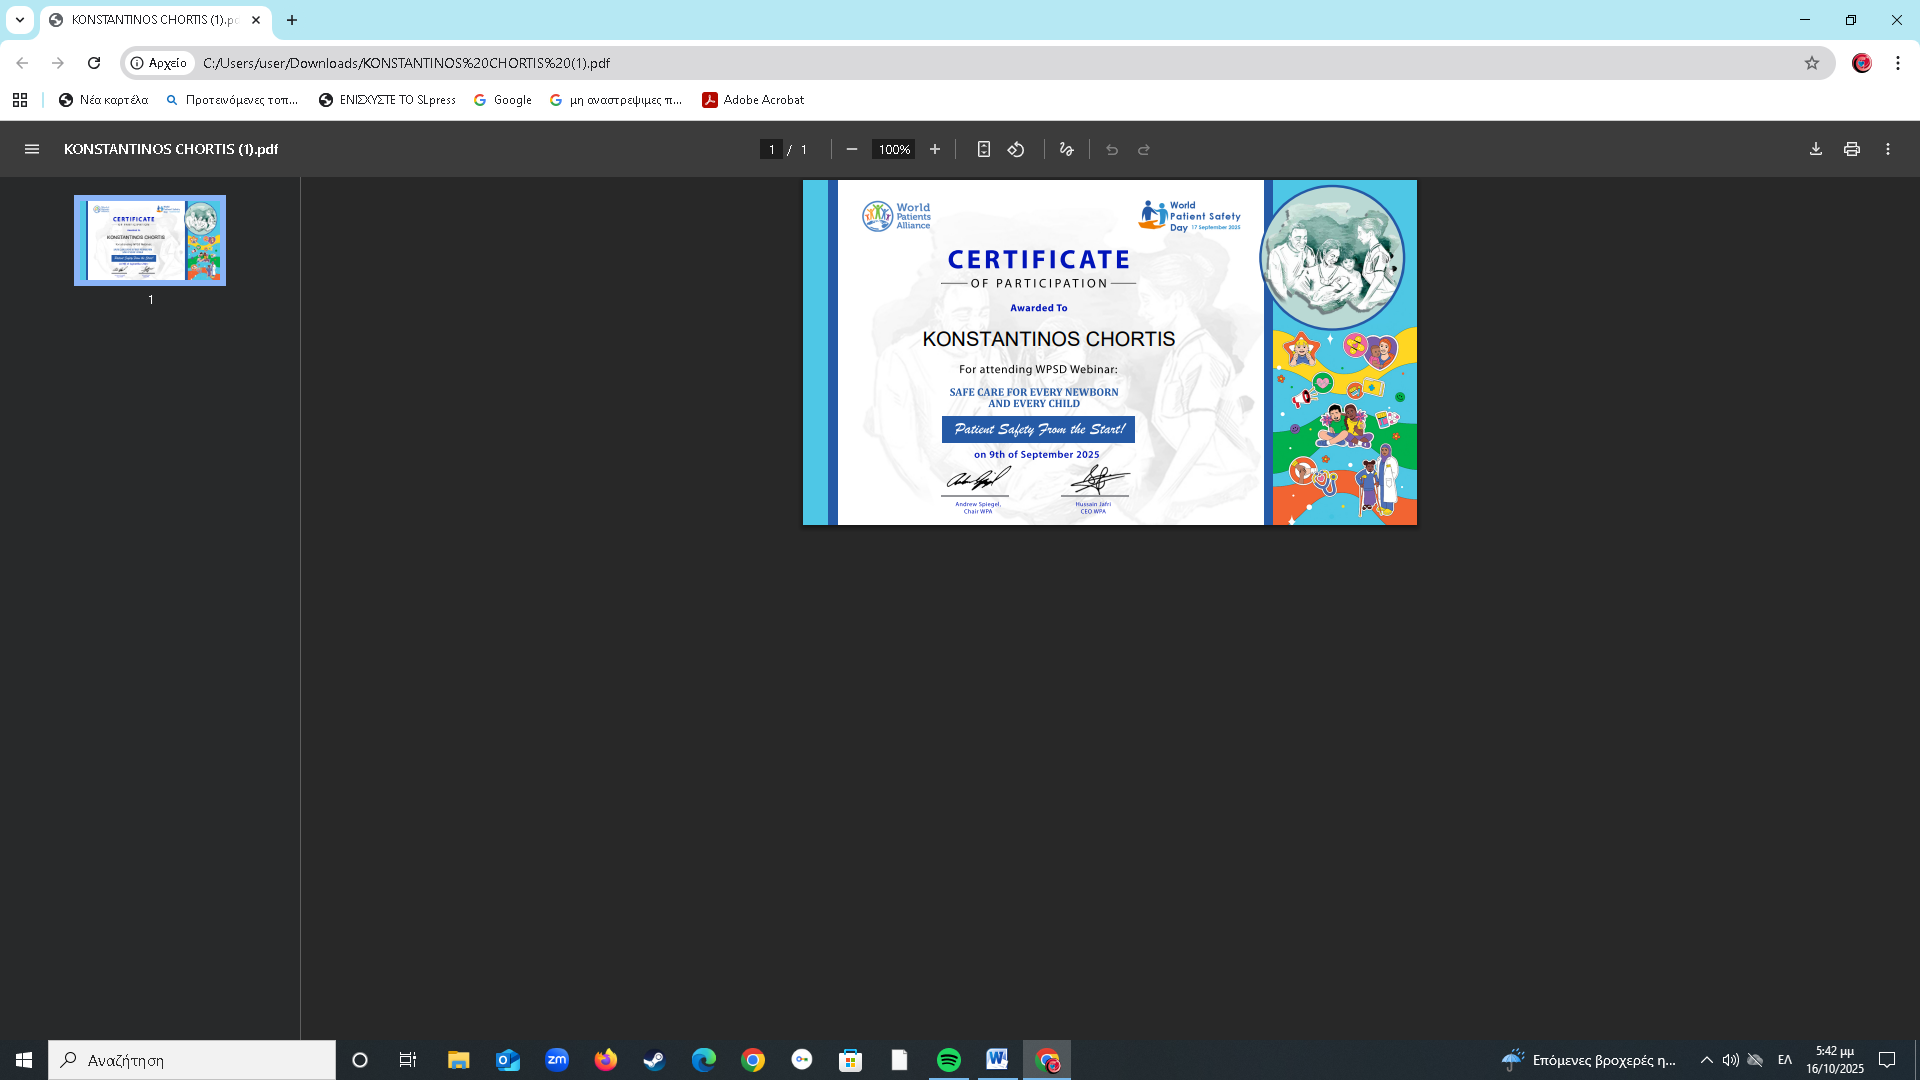Open Spotify from the taskbar
Screen dimensions: 1920x1080
948,1060
